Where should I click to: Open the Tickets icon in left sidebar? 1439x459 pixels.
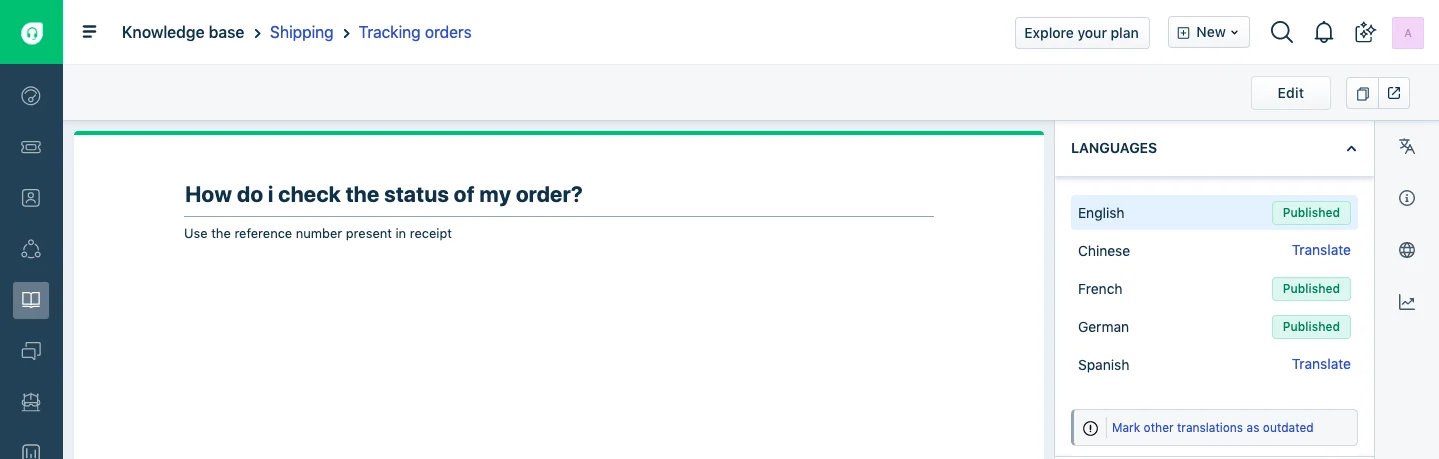tap(31, 147)
